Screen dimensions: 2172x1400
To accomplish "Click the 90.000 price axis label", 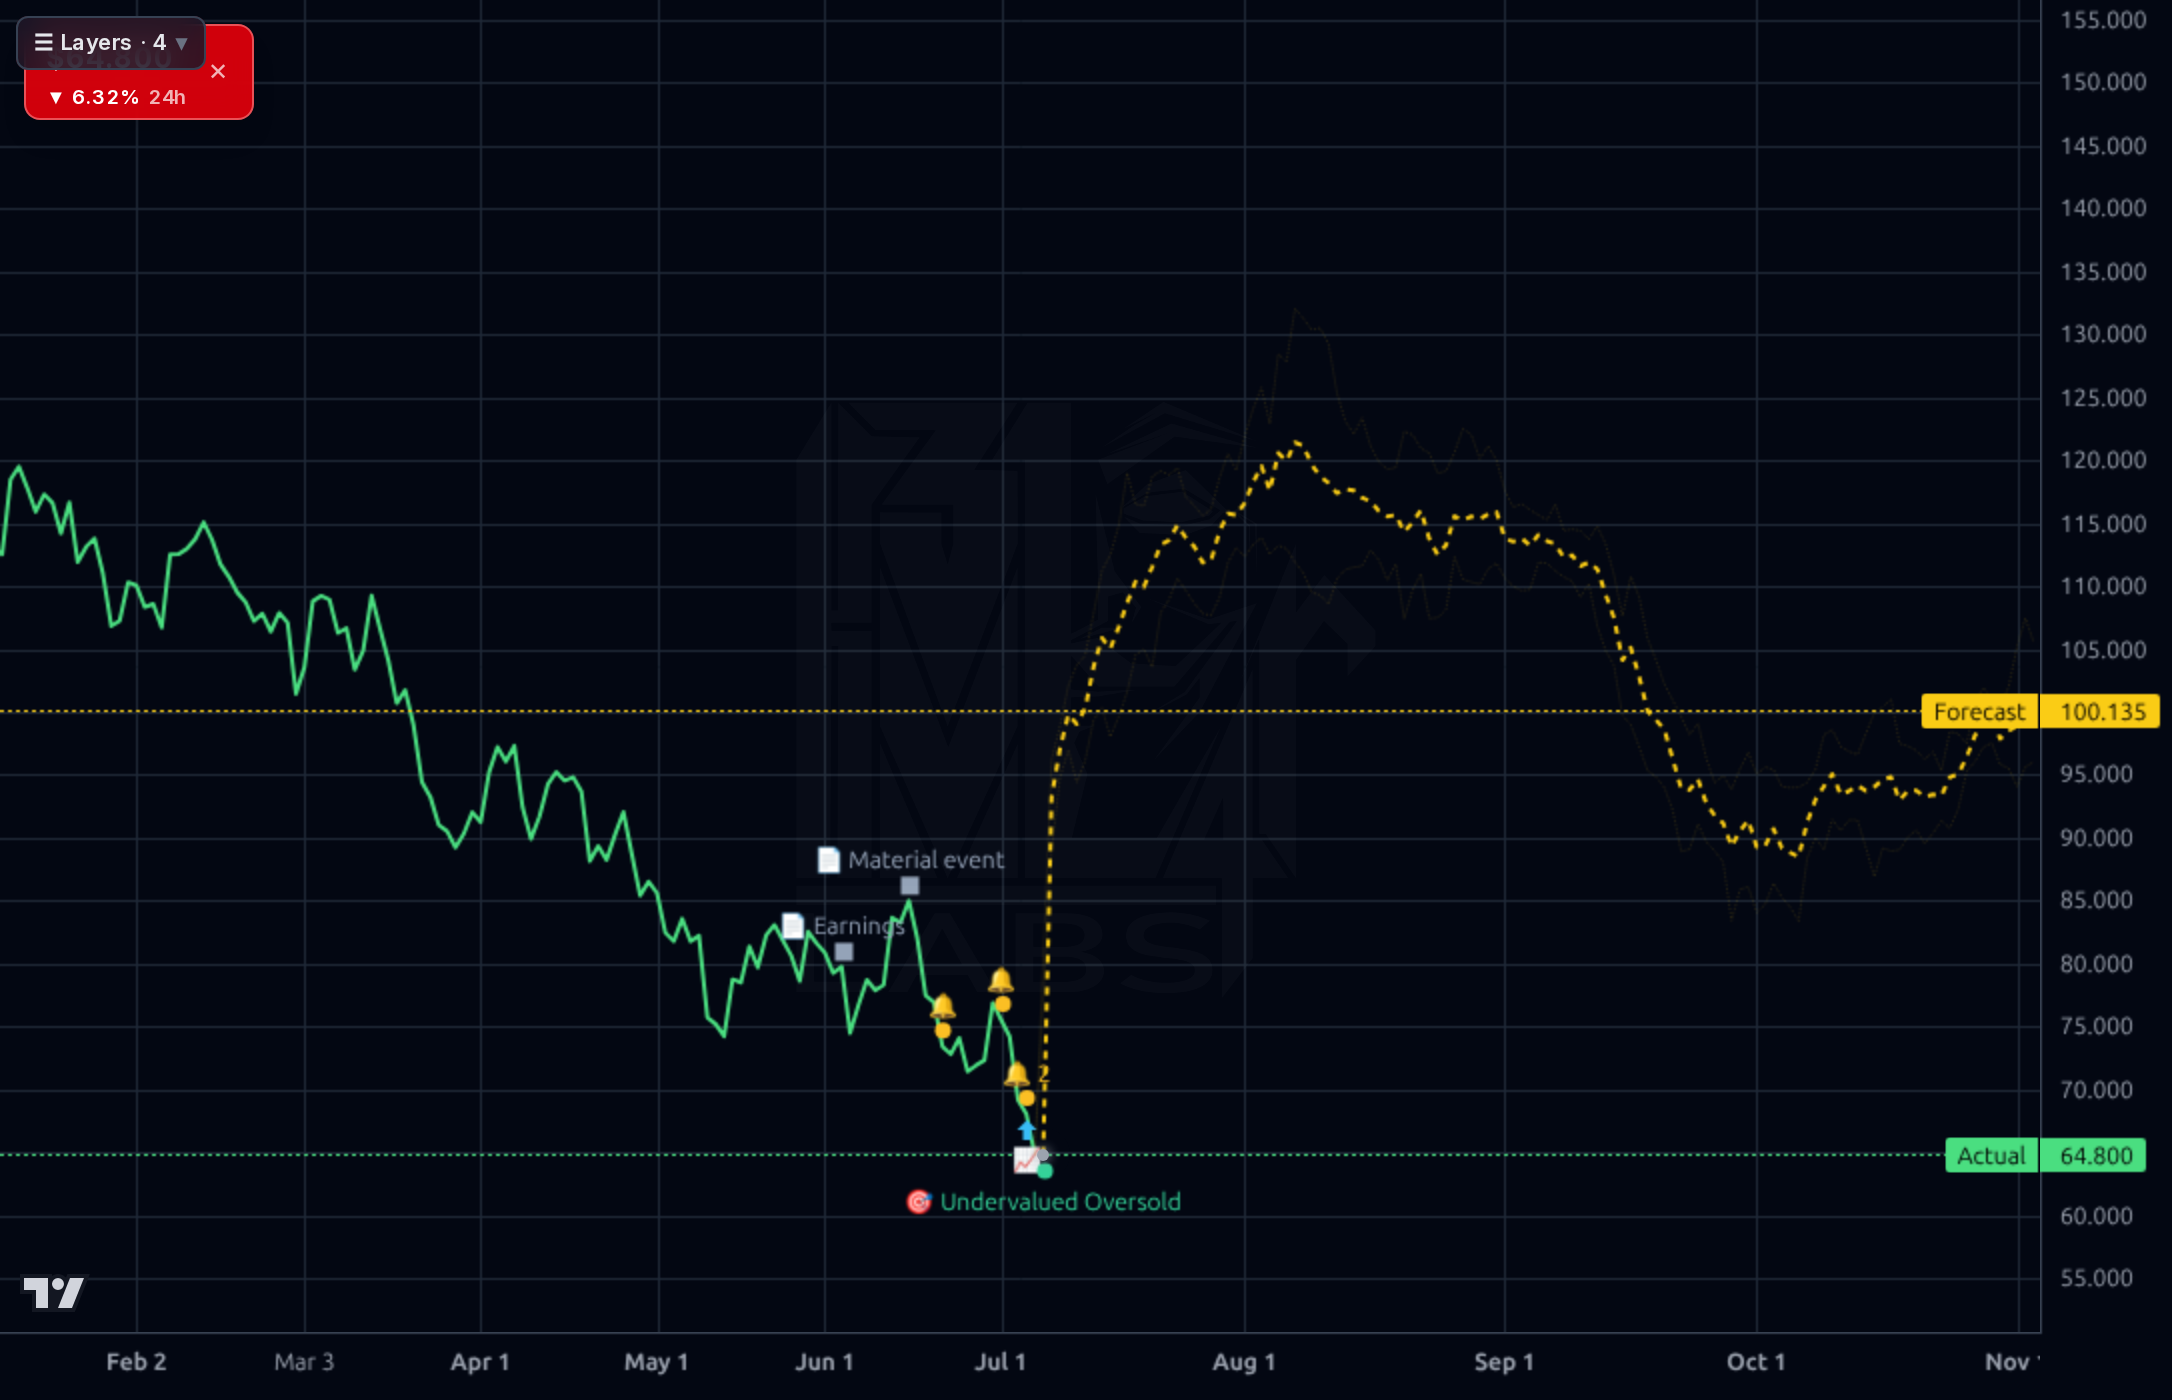I will [x=2096, y=838].
